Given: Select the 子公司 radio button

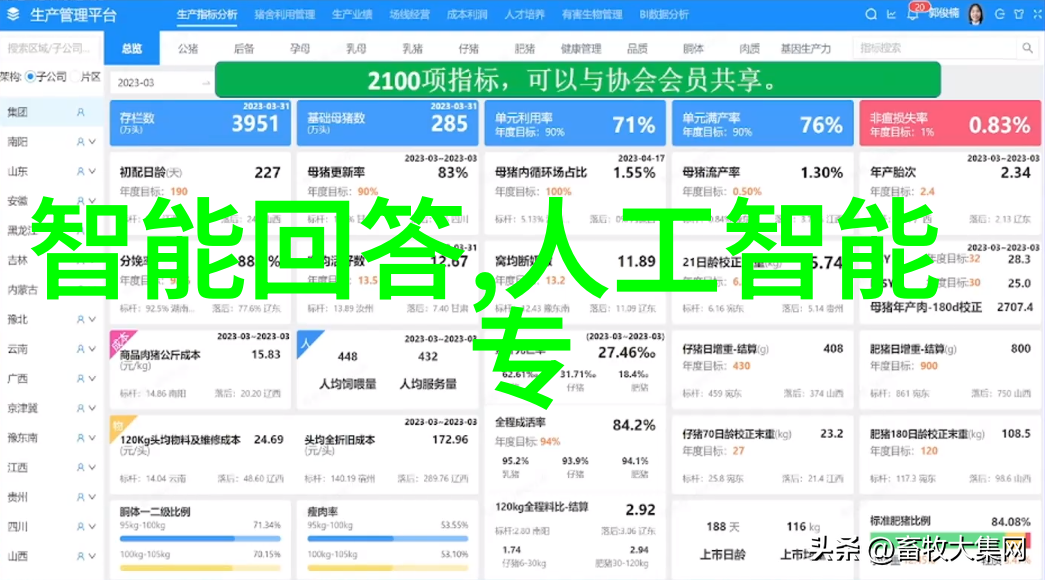Looking at the screenshot, I should (x=30, y=77).
